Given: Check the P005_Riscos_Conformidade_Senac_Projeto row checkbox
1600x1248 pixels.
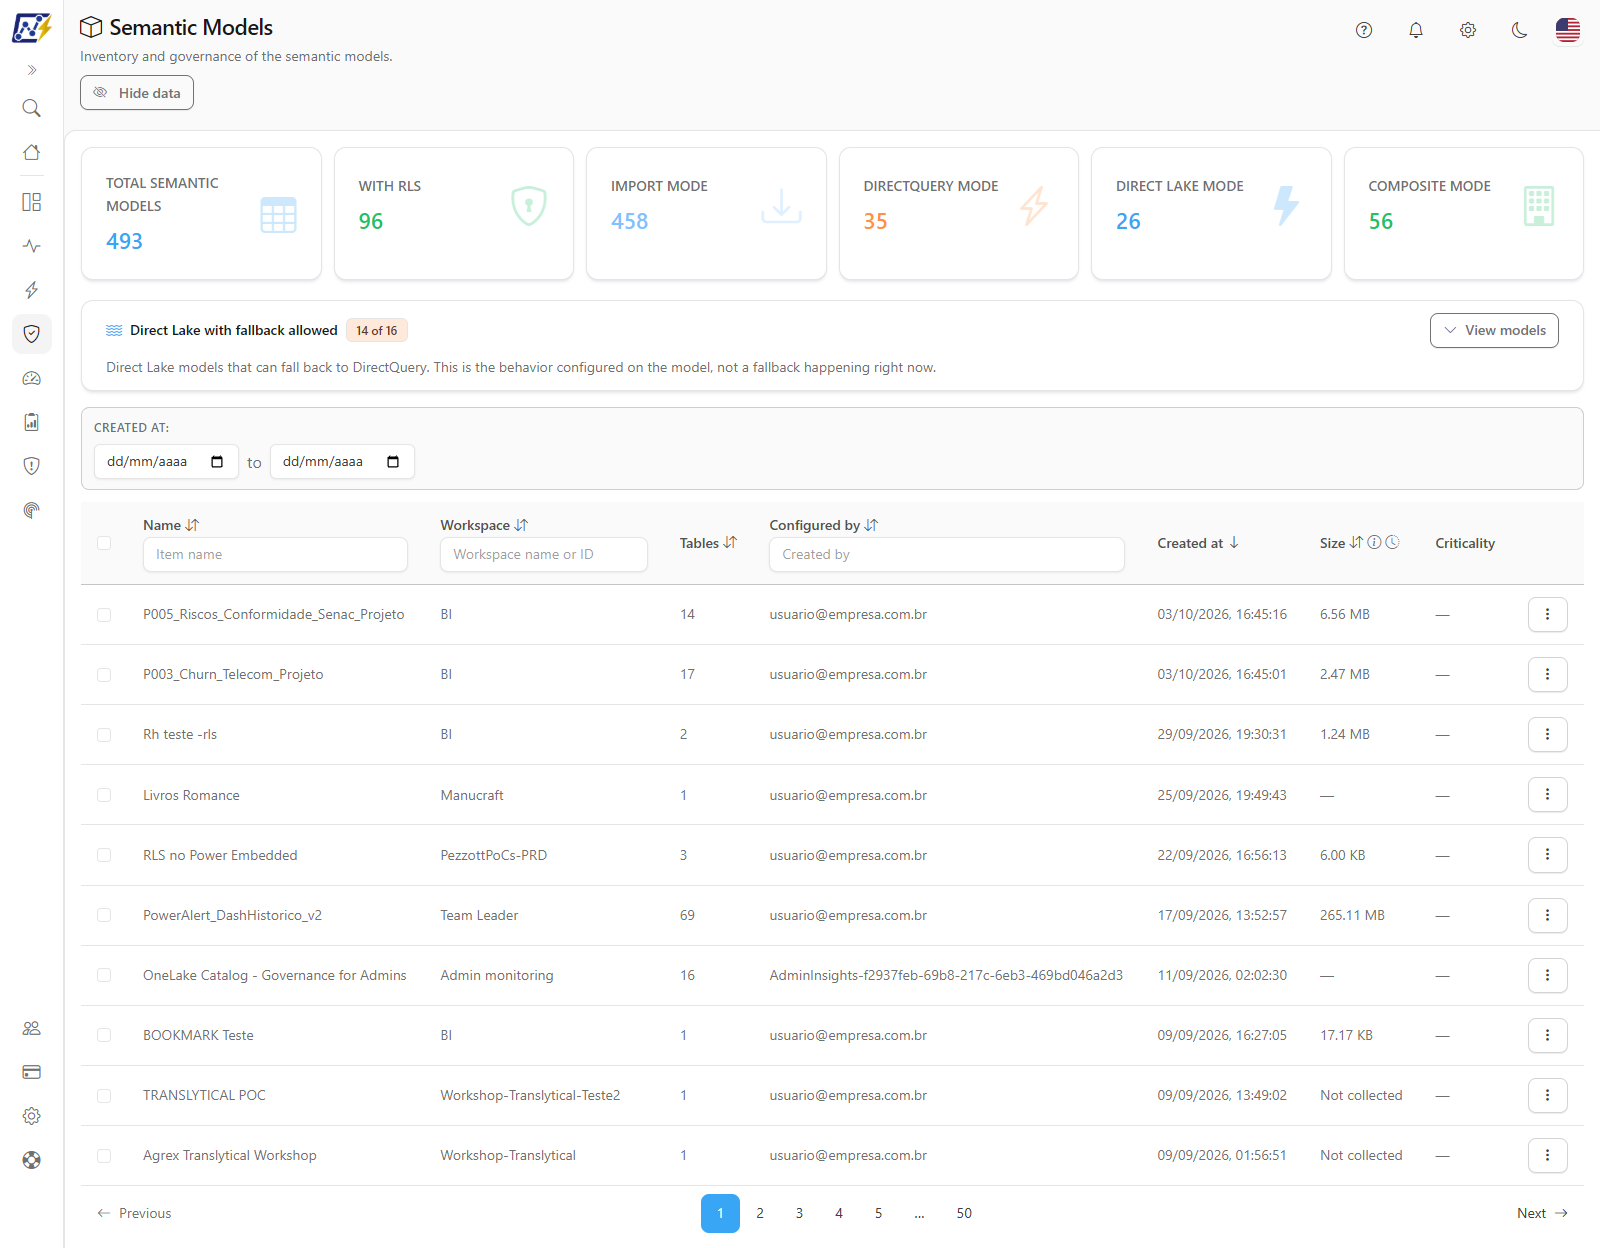Looking at the screenshot, I should (x=104, y=615).
